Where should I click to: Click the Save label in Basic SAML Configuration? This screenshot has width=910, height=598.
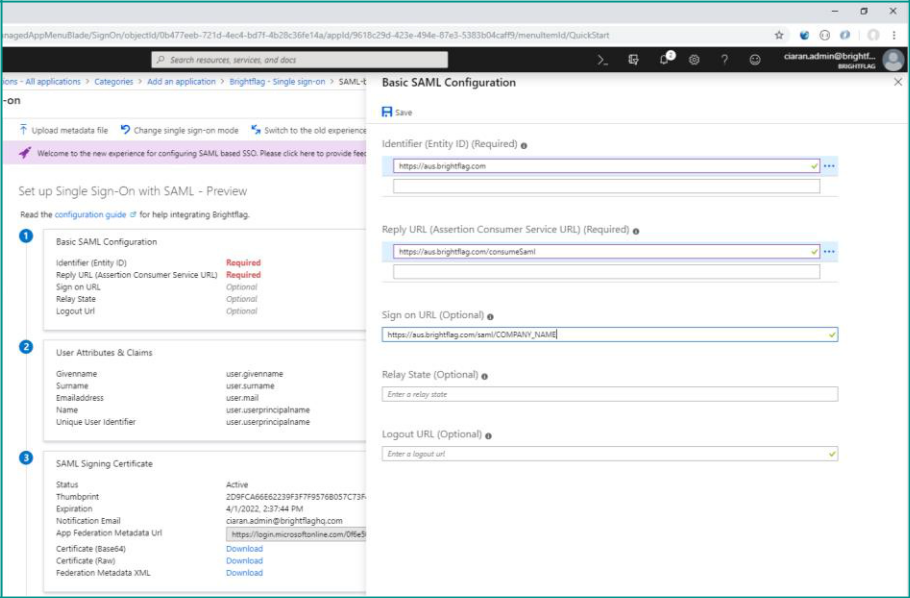403,113
